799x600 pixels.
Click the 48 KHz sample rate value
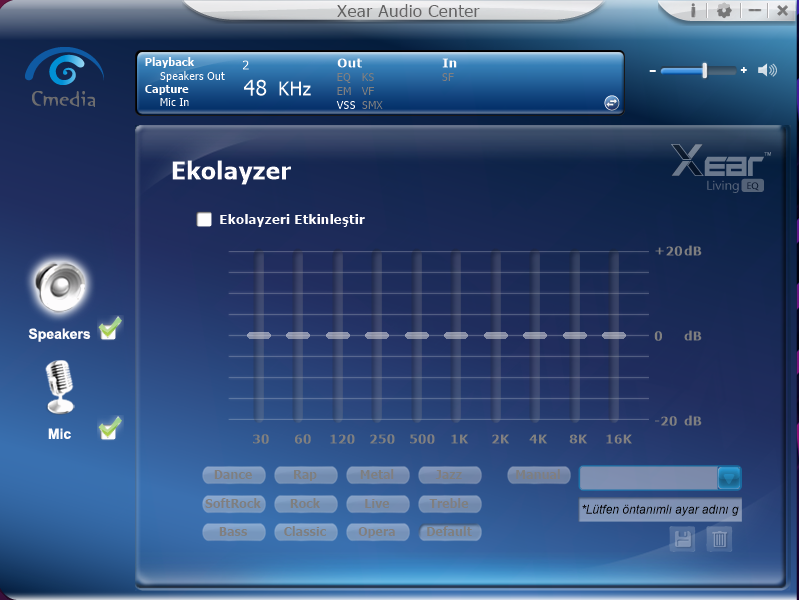tap(277, 89)
